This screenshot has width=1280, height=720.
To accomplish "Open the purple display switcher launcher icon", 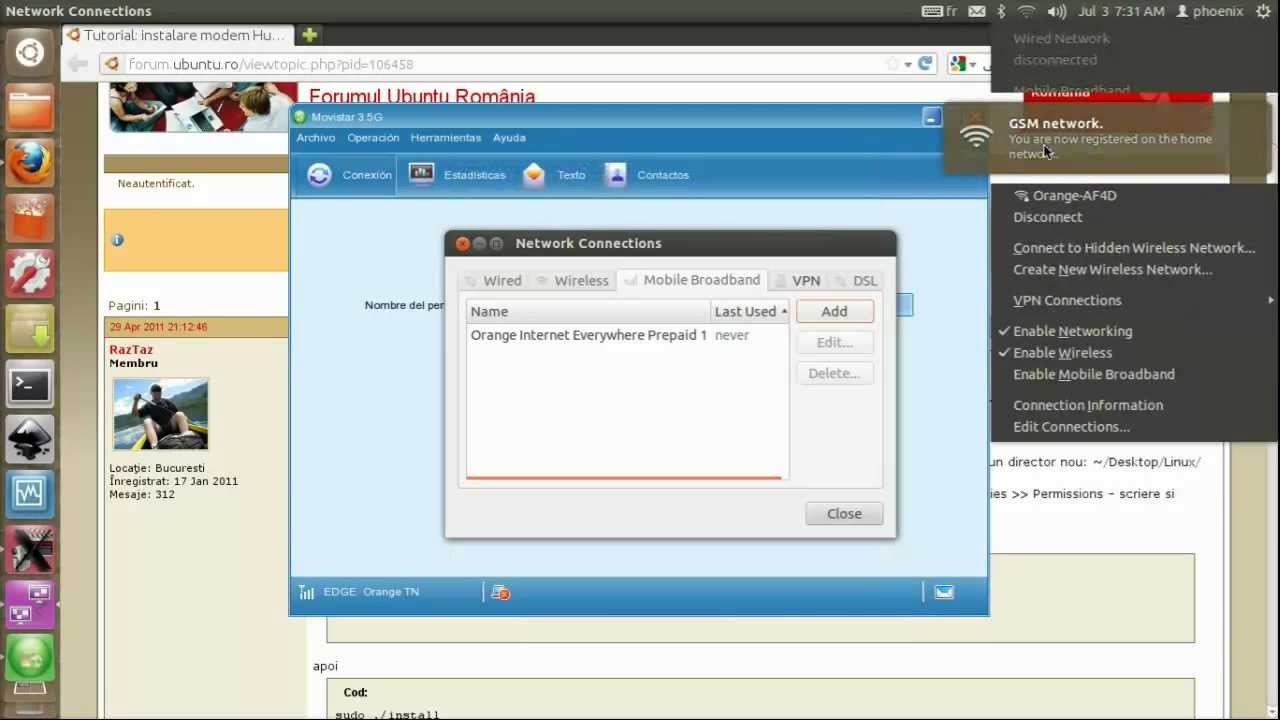I will tap(30, 603).
